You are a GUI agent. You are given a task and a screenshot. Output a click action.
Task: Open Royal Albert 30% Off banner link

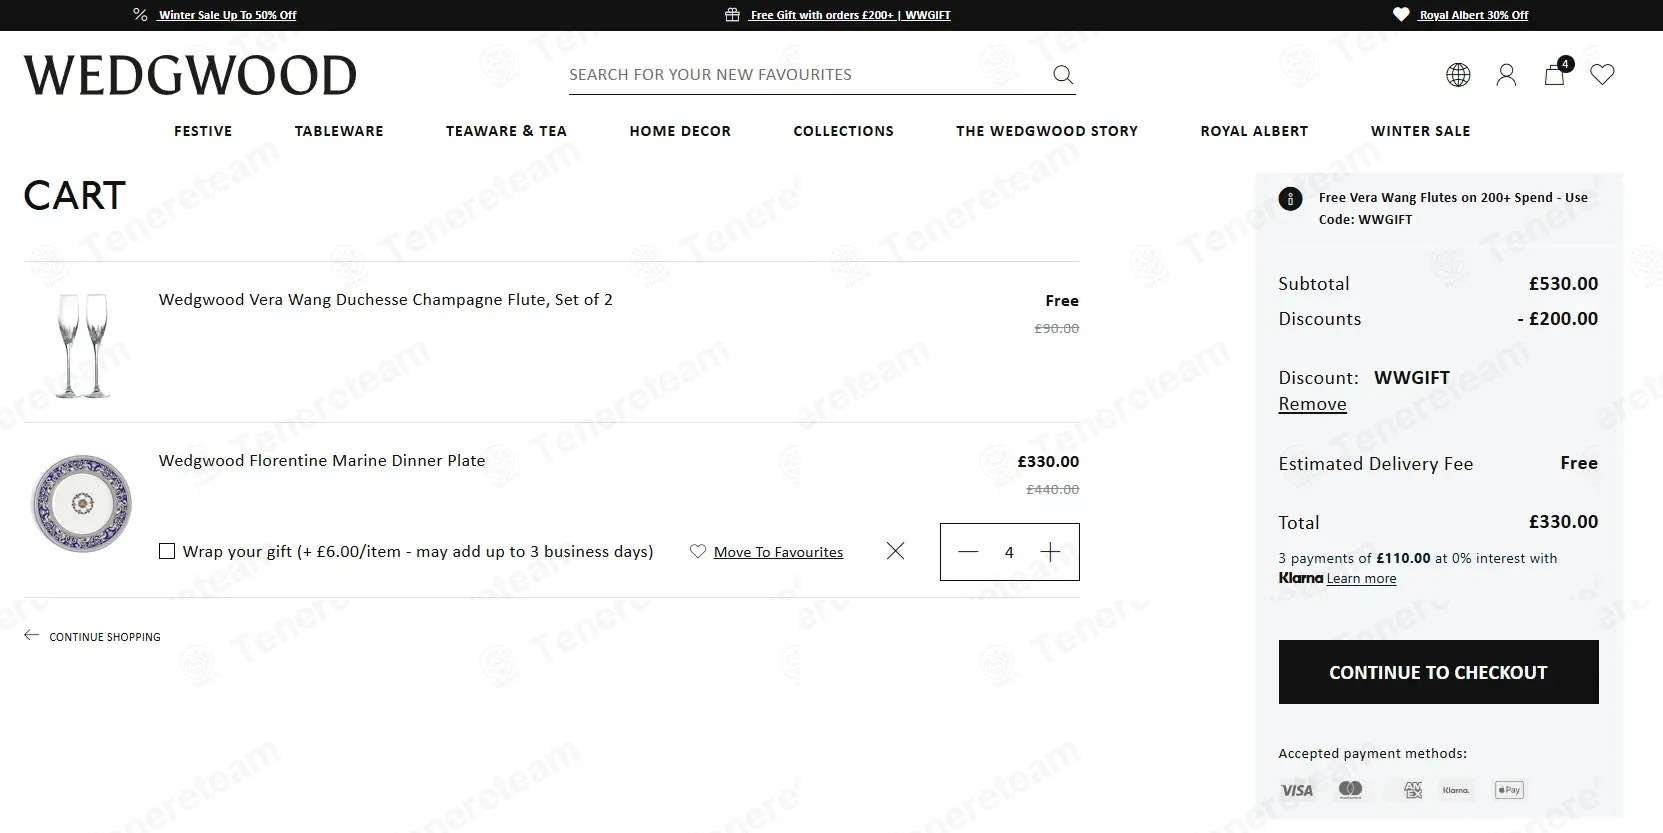(x=1473, y=15)
